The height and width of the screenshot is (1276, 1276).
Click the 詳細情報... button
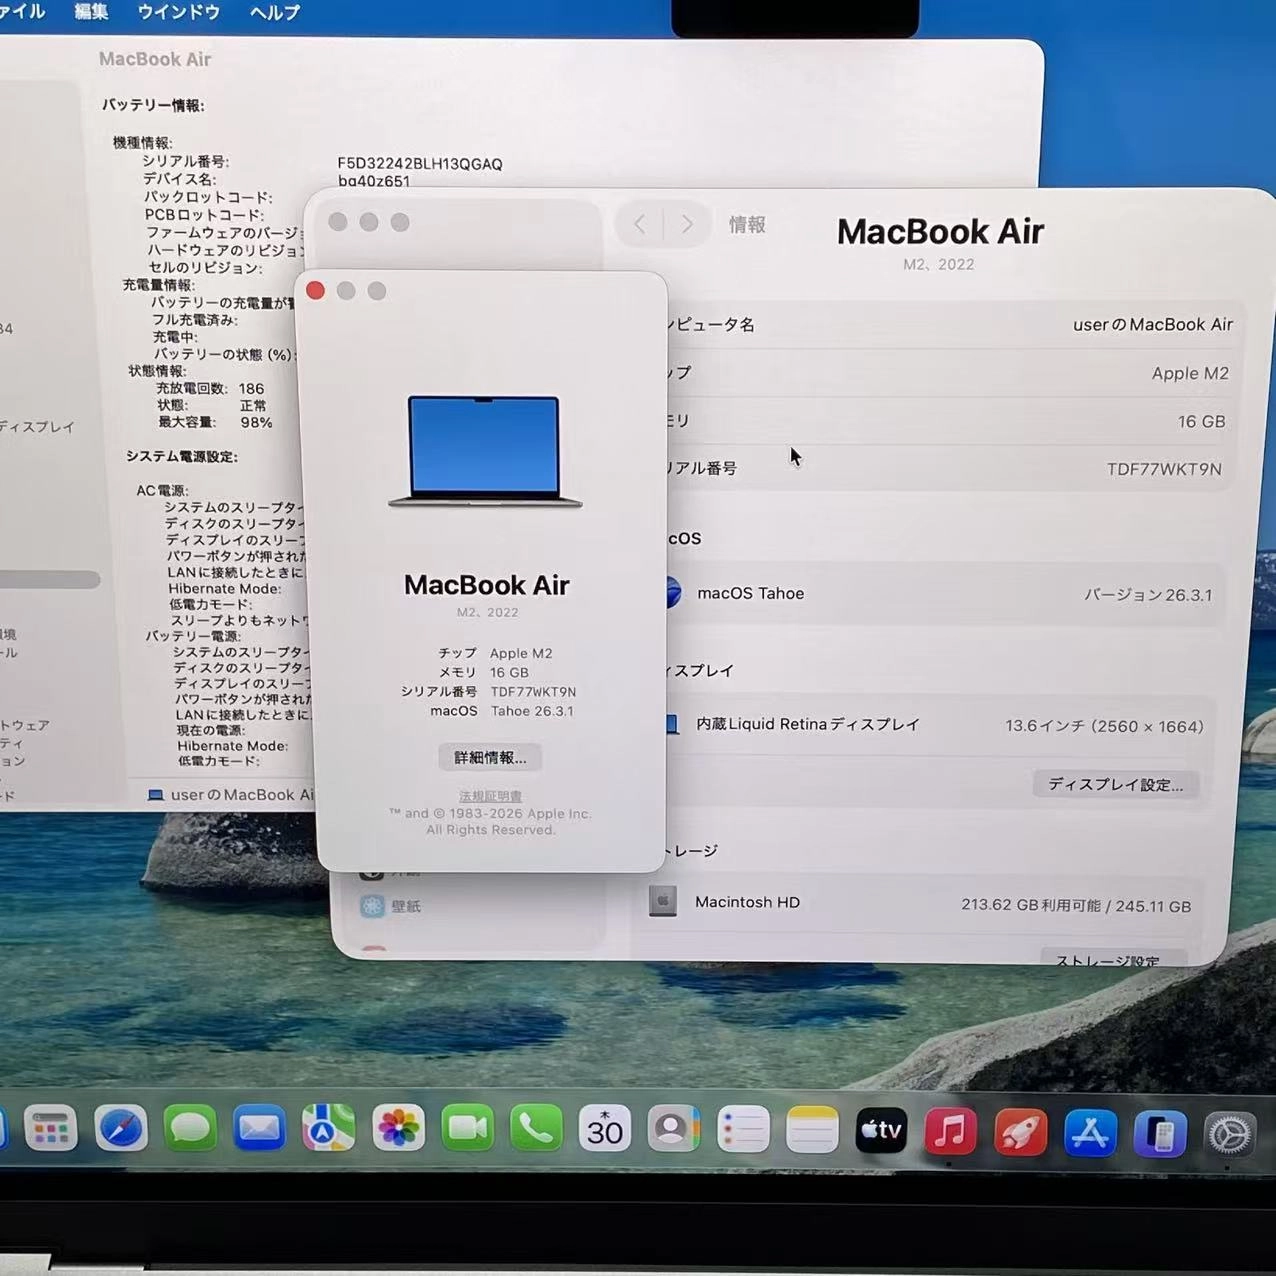pyautogui.click(x=490, y=758)
